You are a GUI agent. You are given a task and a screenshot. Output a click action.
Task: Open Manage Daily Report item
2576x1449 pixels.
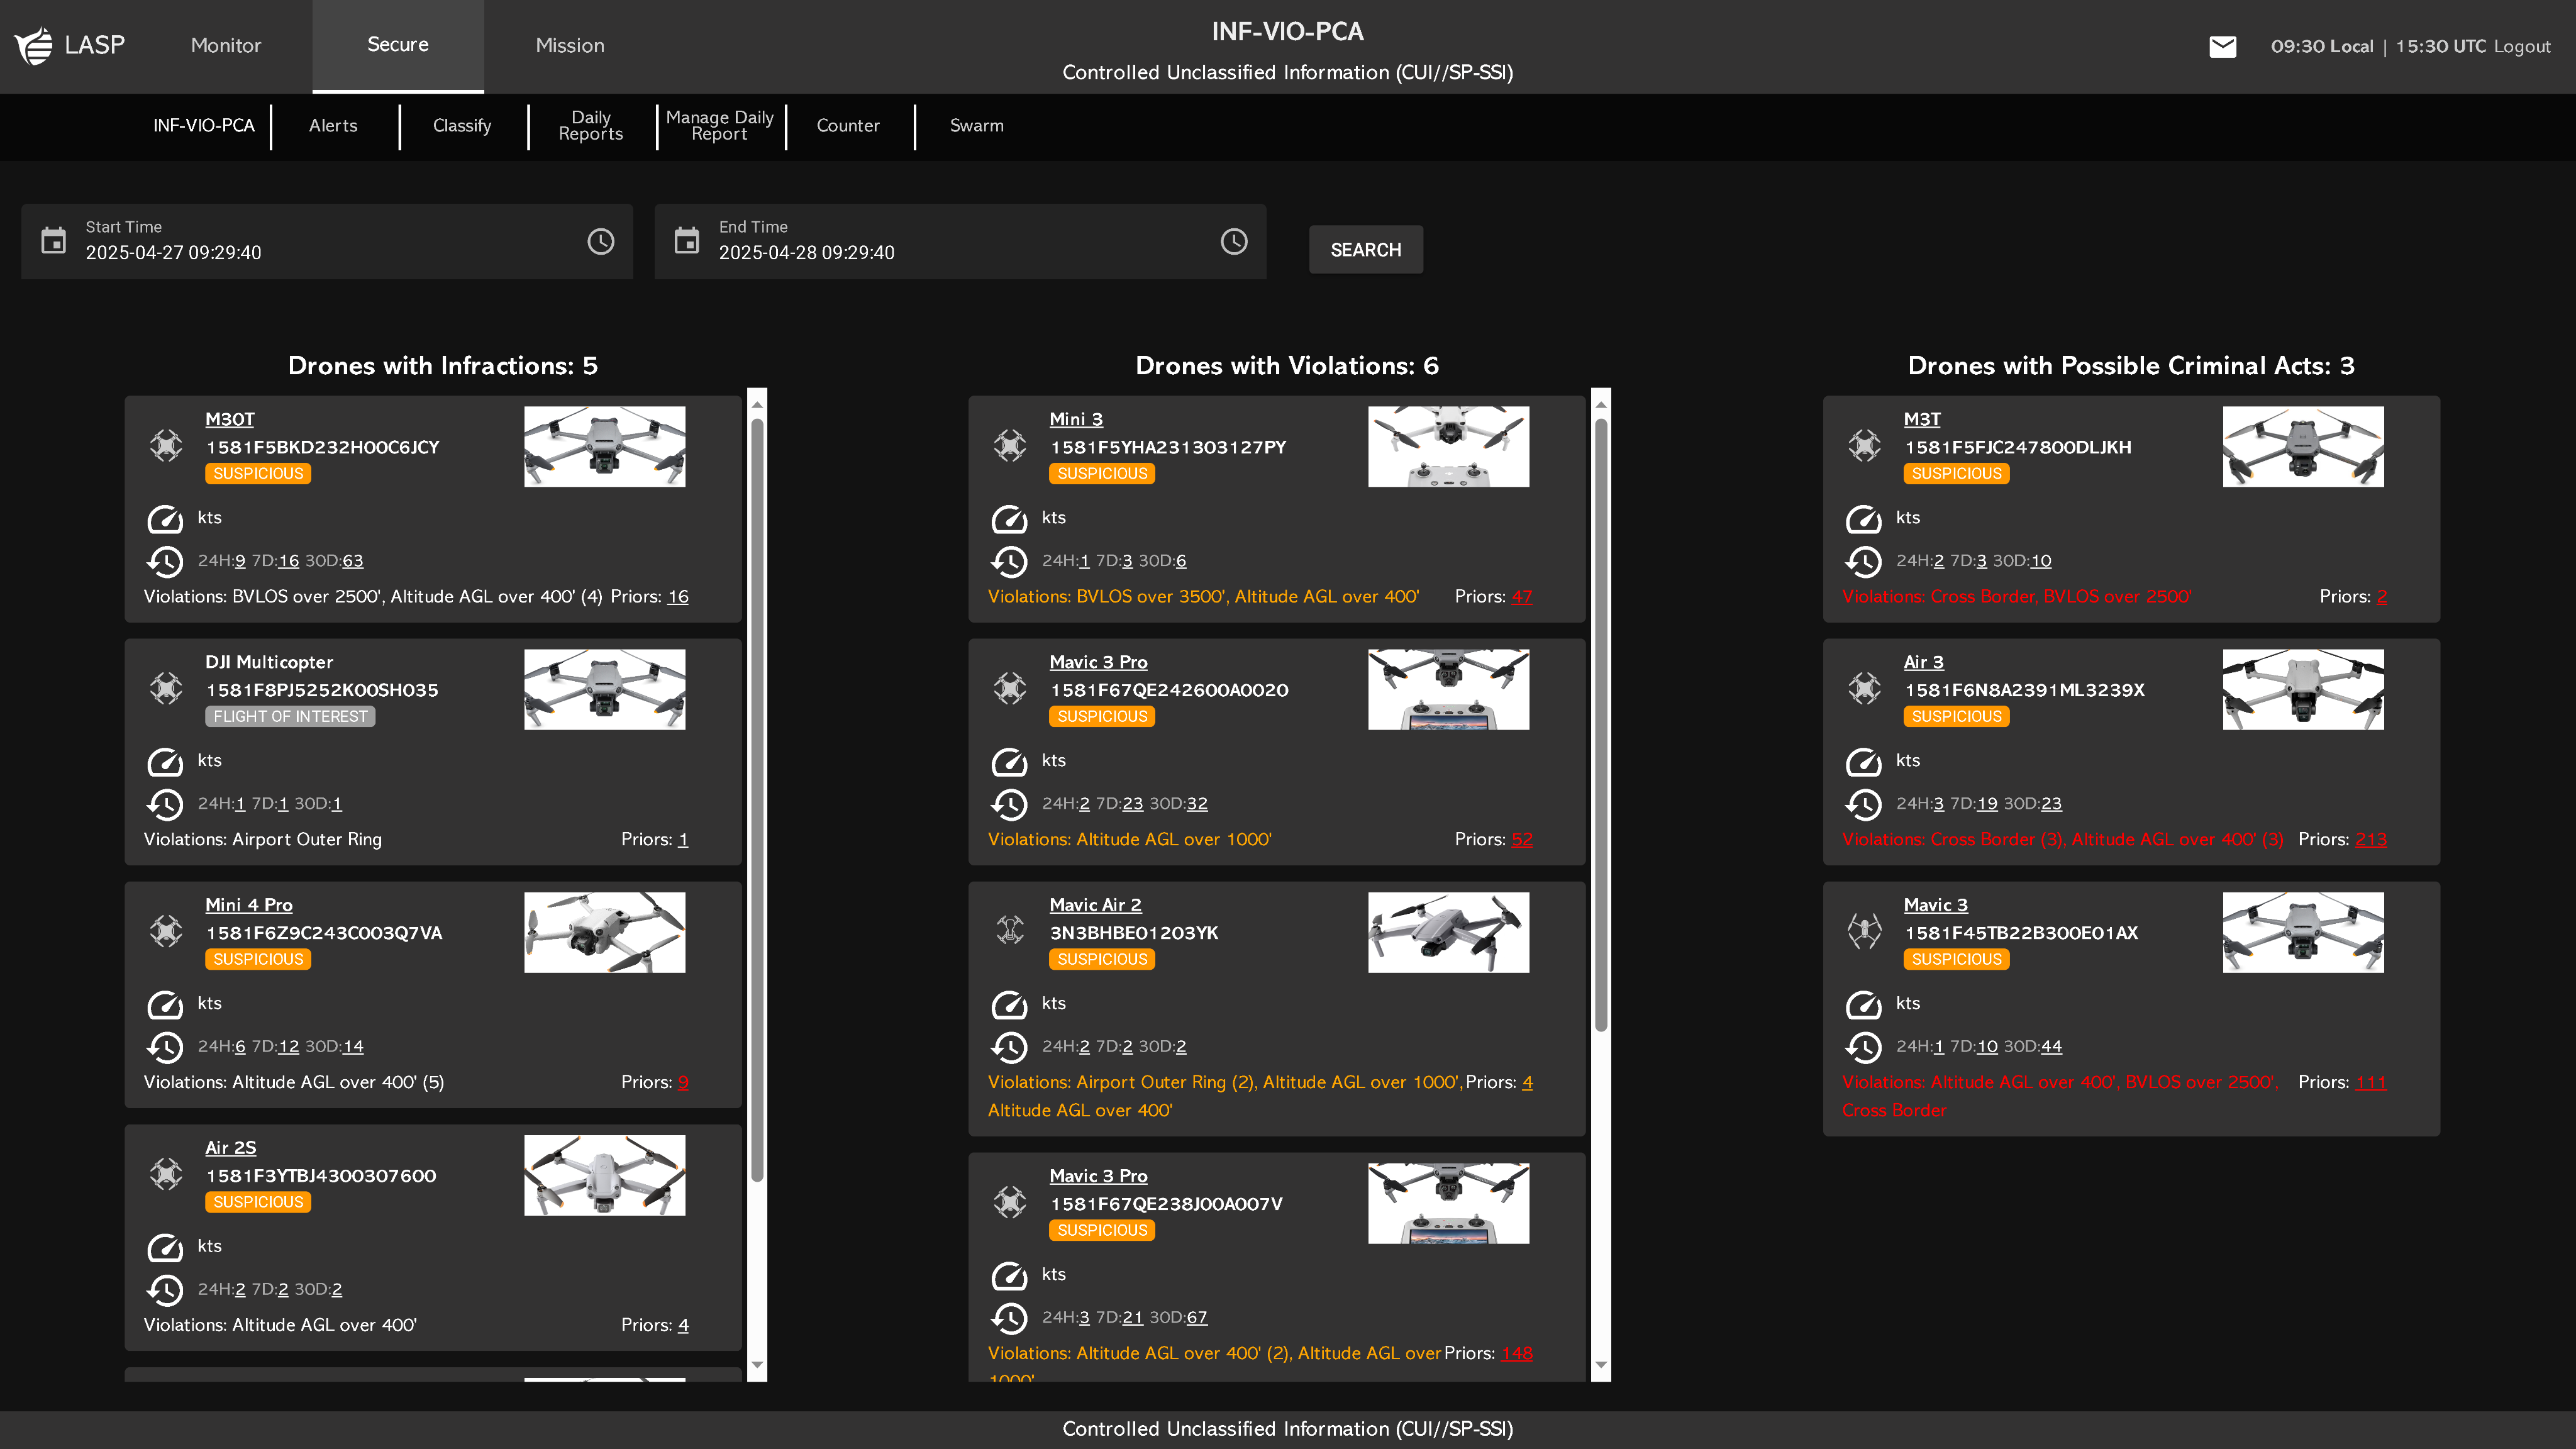pos(720,126)
